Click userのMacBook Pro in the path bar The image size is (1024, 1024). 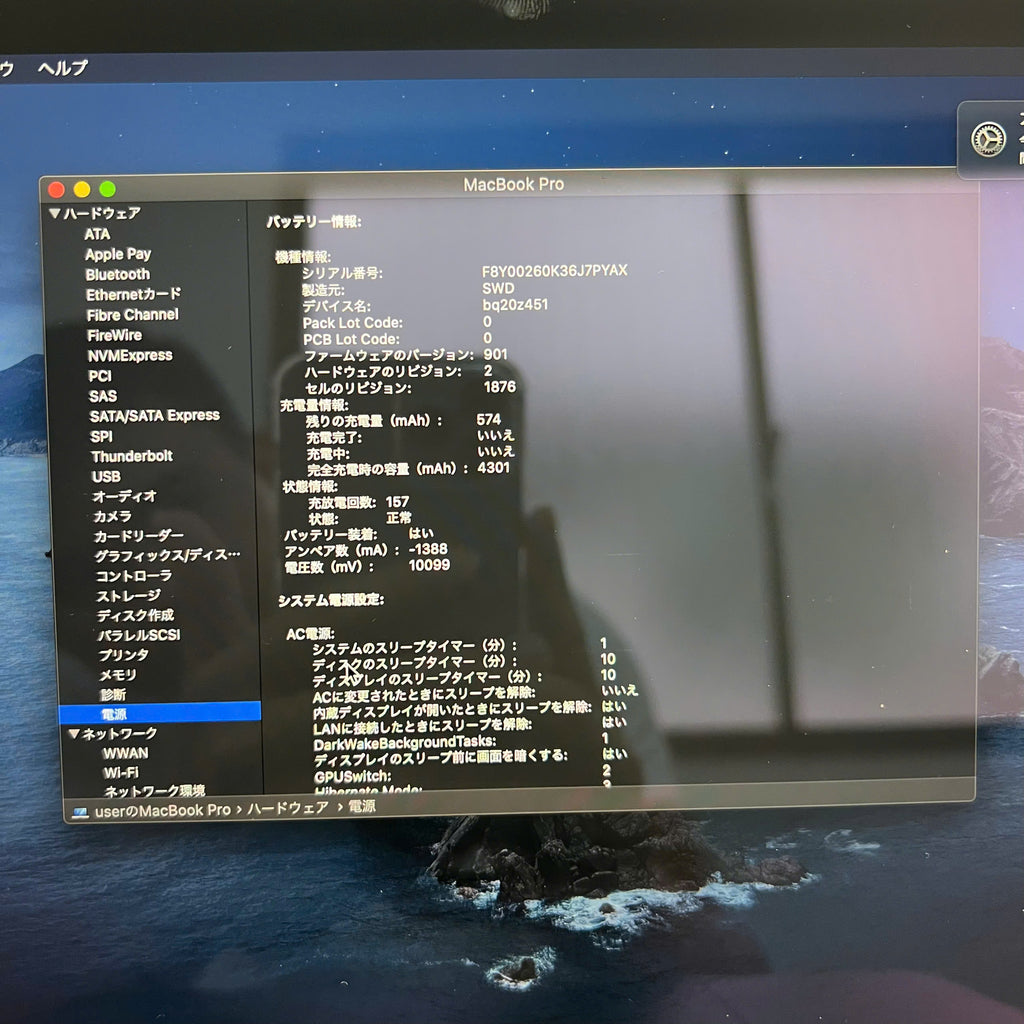coord(163,810)
